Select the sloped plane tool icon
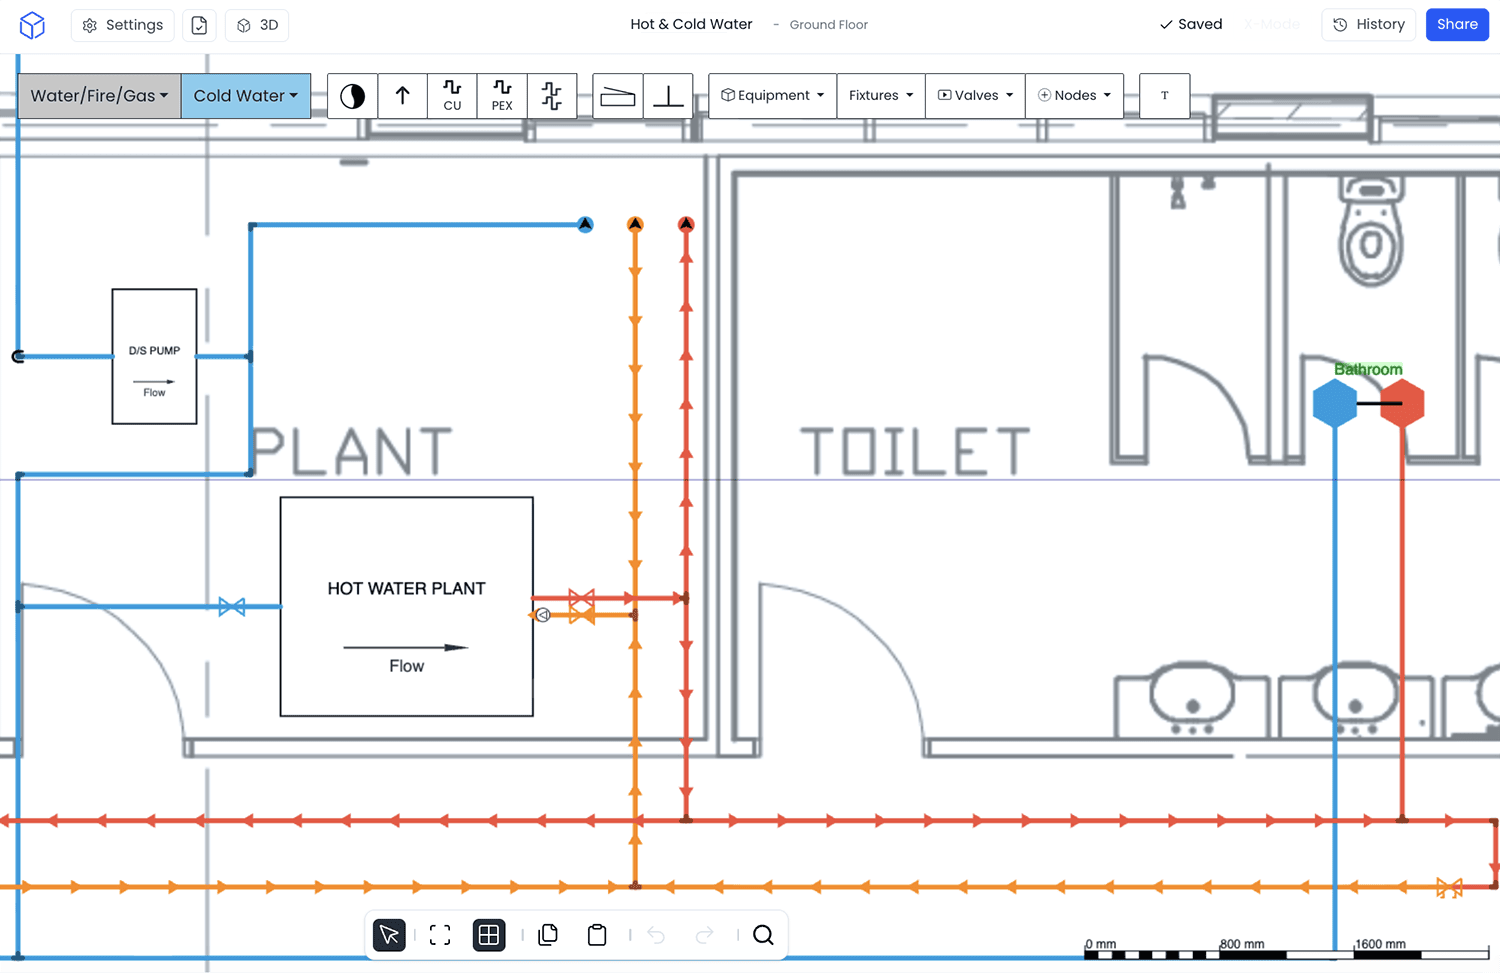 pos(618,96)
